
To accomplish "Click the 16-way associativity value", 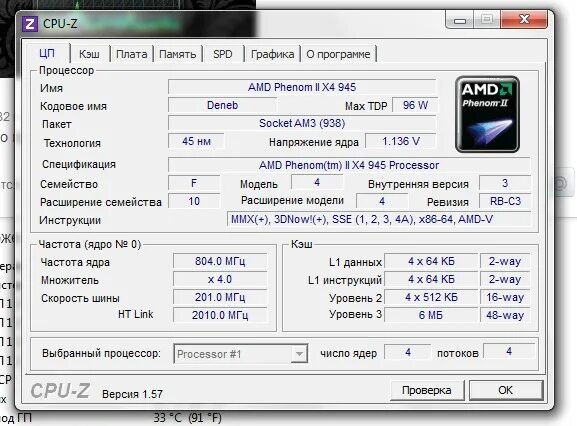I will 505,297.
